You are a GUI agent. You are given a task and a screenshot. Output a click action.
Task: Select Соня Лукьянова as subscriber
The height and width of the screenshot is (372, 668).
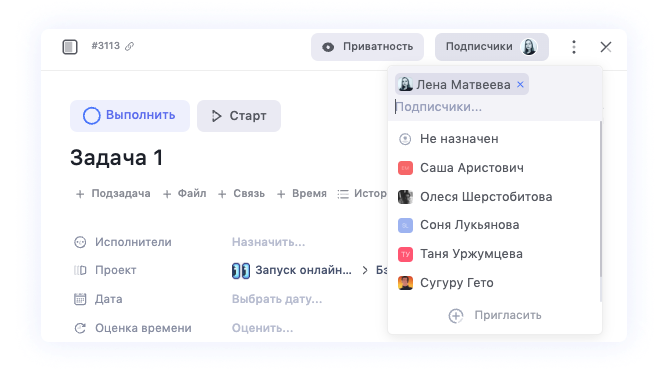pos(494,225)
